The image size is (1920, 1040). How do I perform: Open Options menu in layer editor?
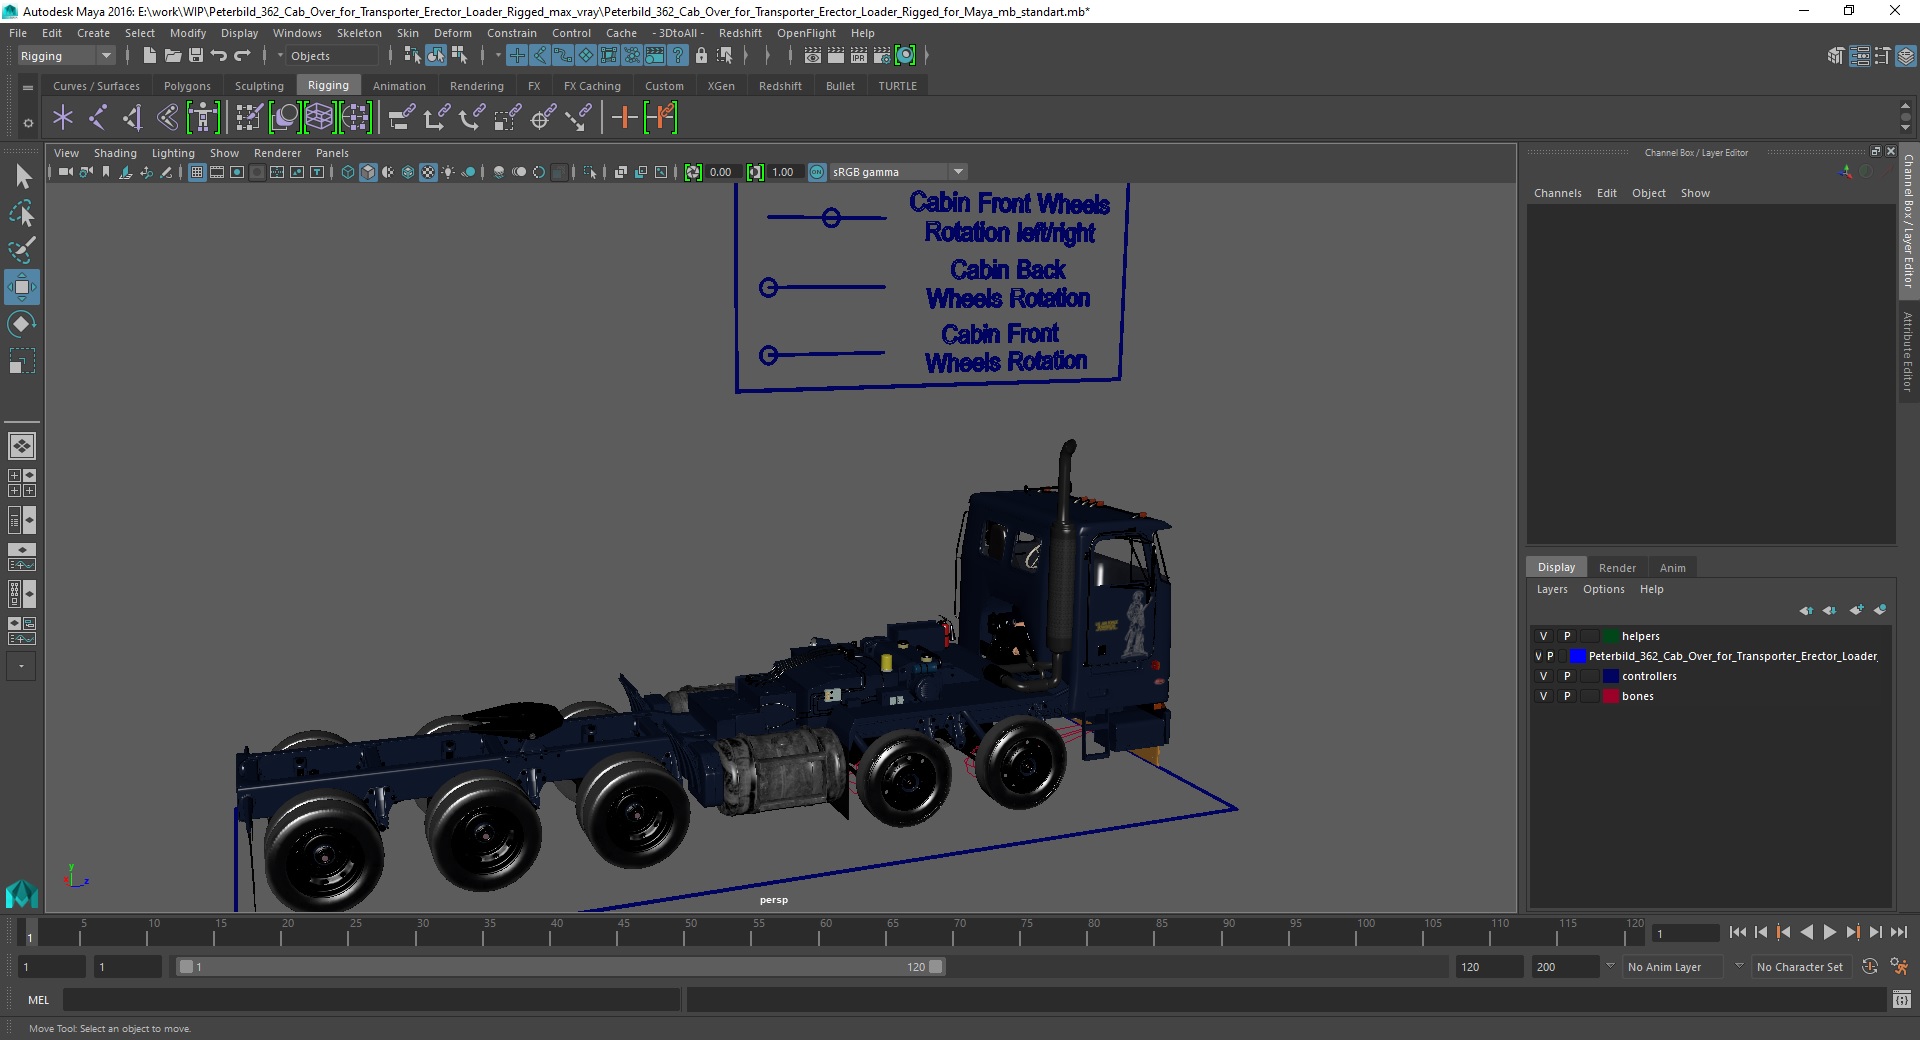(x=1603, y=589)
